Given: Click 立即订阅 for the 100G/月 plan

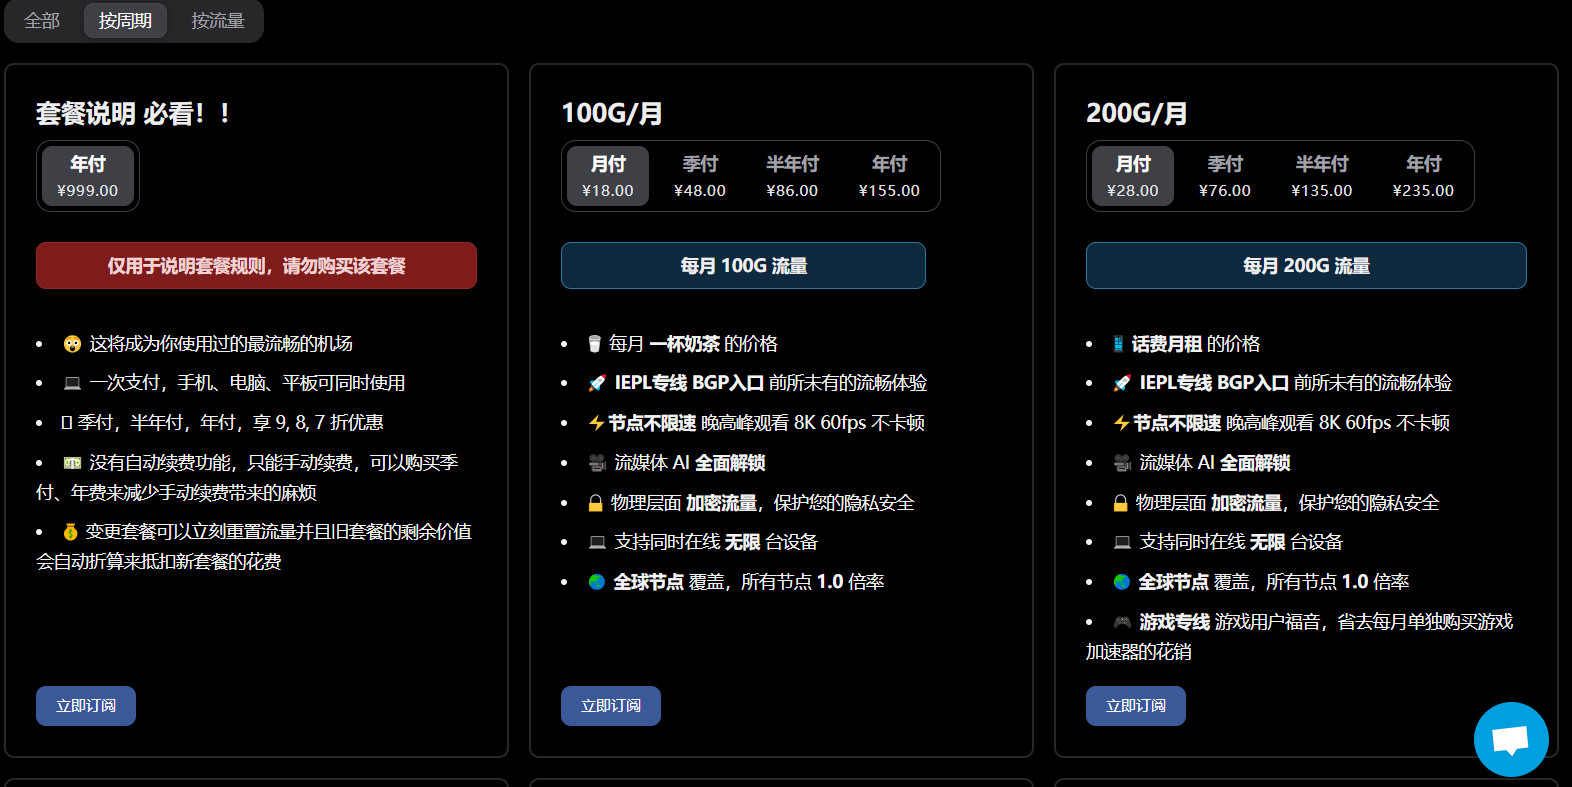Looking at the screenshot, I should pyautogui.click(x=611, y=706).
